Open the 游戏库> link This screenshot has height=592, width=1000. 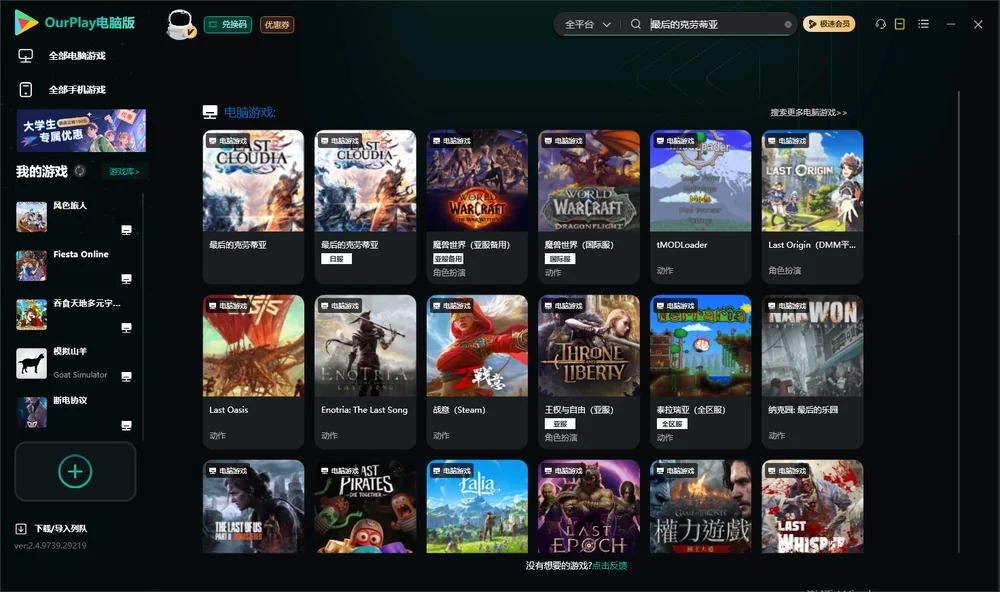point(124,171)
